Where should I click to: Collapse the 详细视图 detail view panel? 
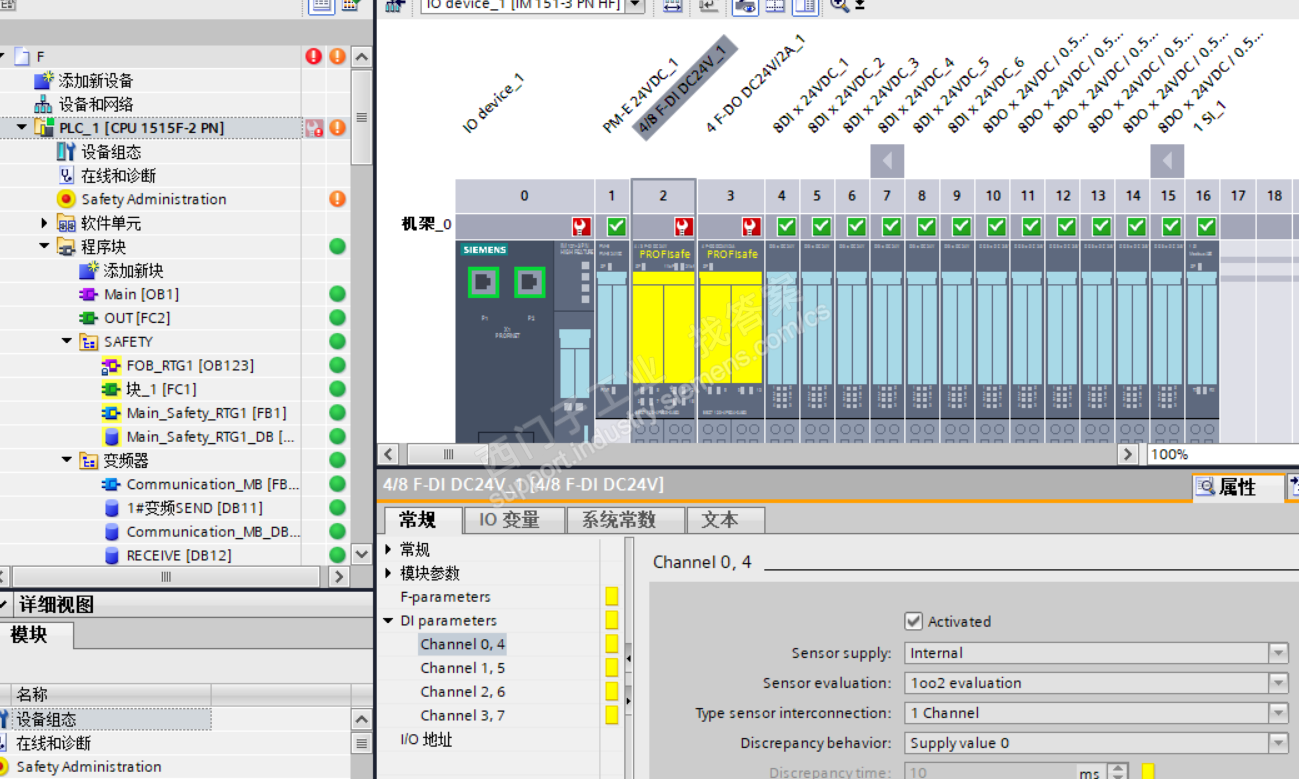coord(5,604)
